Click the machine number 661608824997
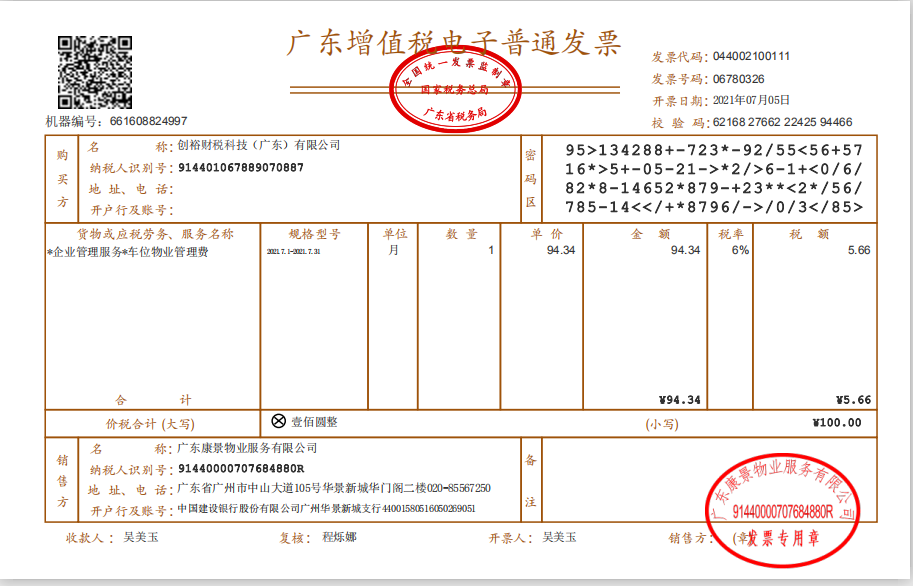This screenshot has height=586, width=913. click(x=148, y=121)
